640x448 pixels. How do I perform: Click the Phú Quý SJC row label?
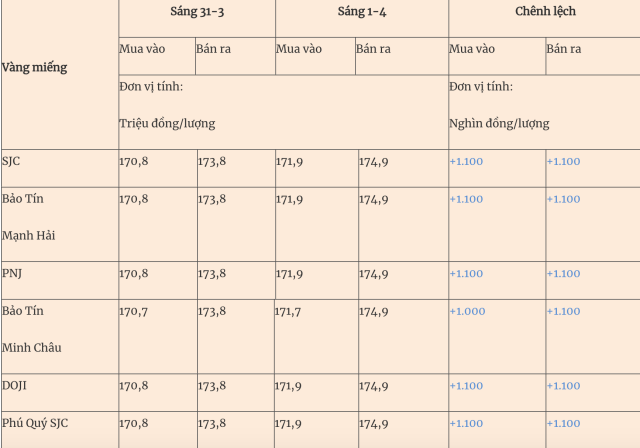point(35,423)
